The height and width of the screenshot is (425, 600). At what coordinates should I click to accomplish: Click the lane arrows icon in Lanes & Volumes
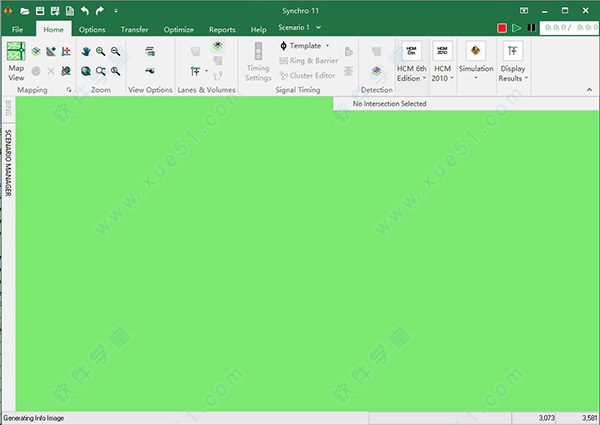[x=195, y=71]
